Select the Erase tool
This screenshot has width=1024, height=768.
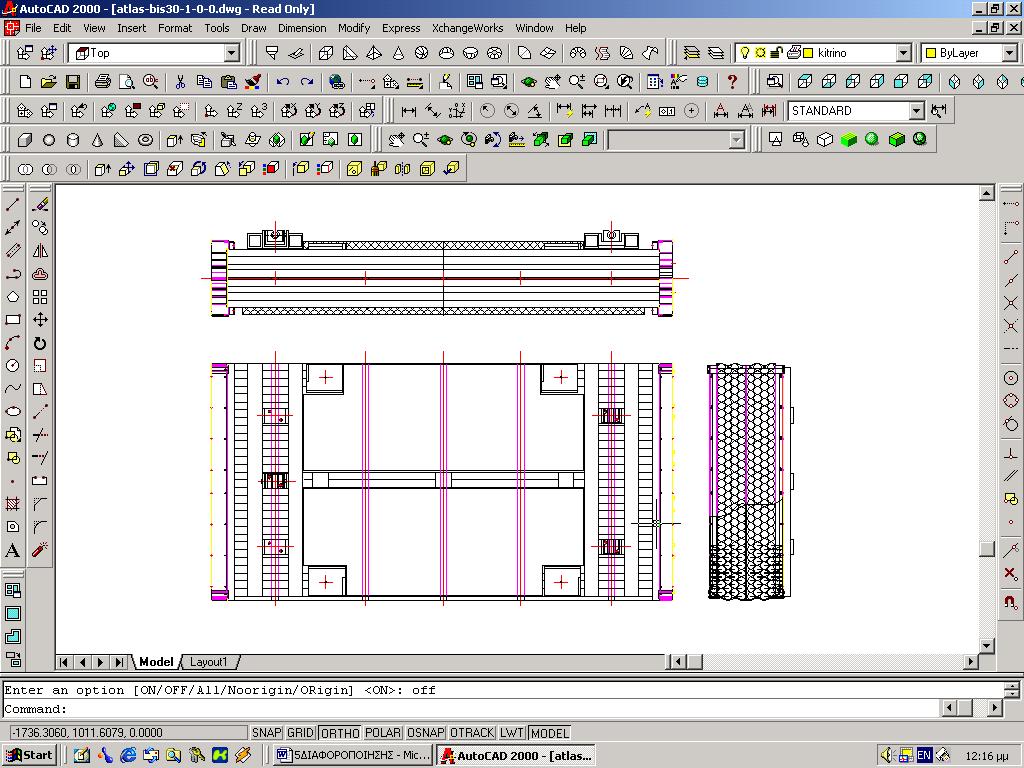point(40,204)
